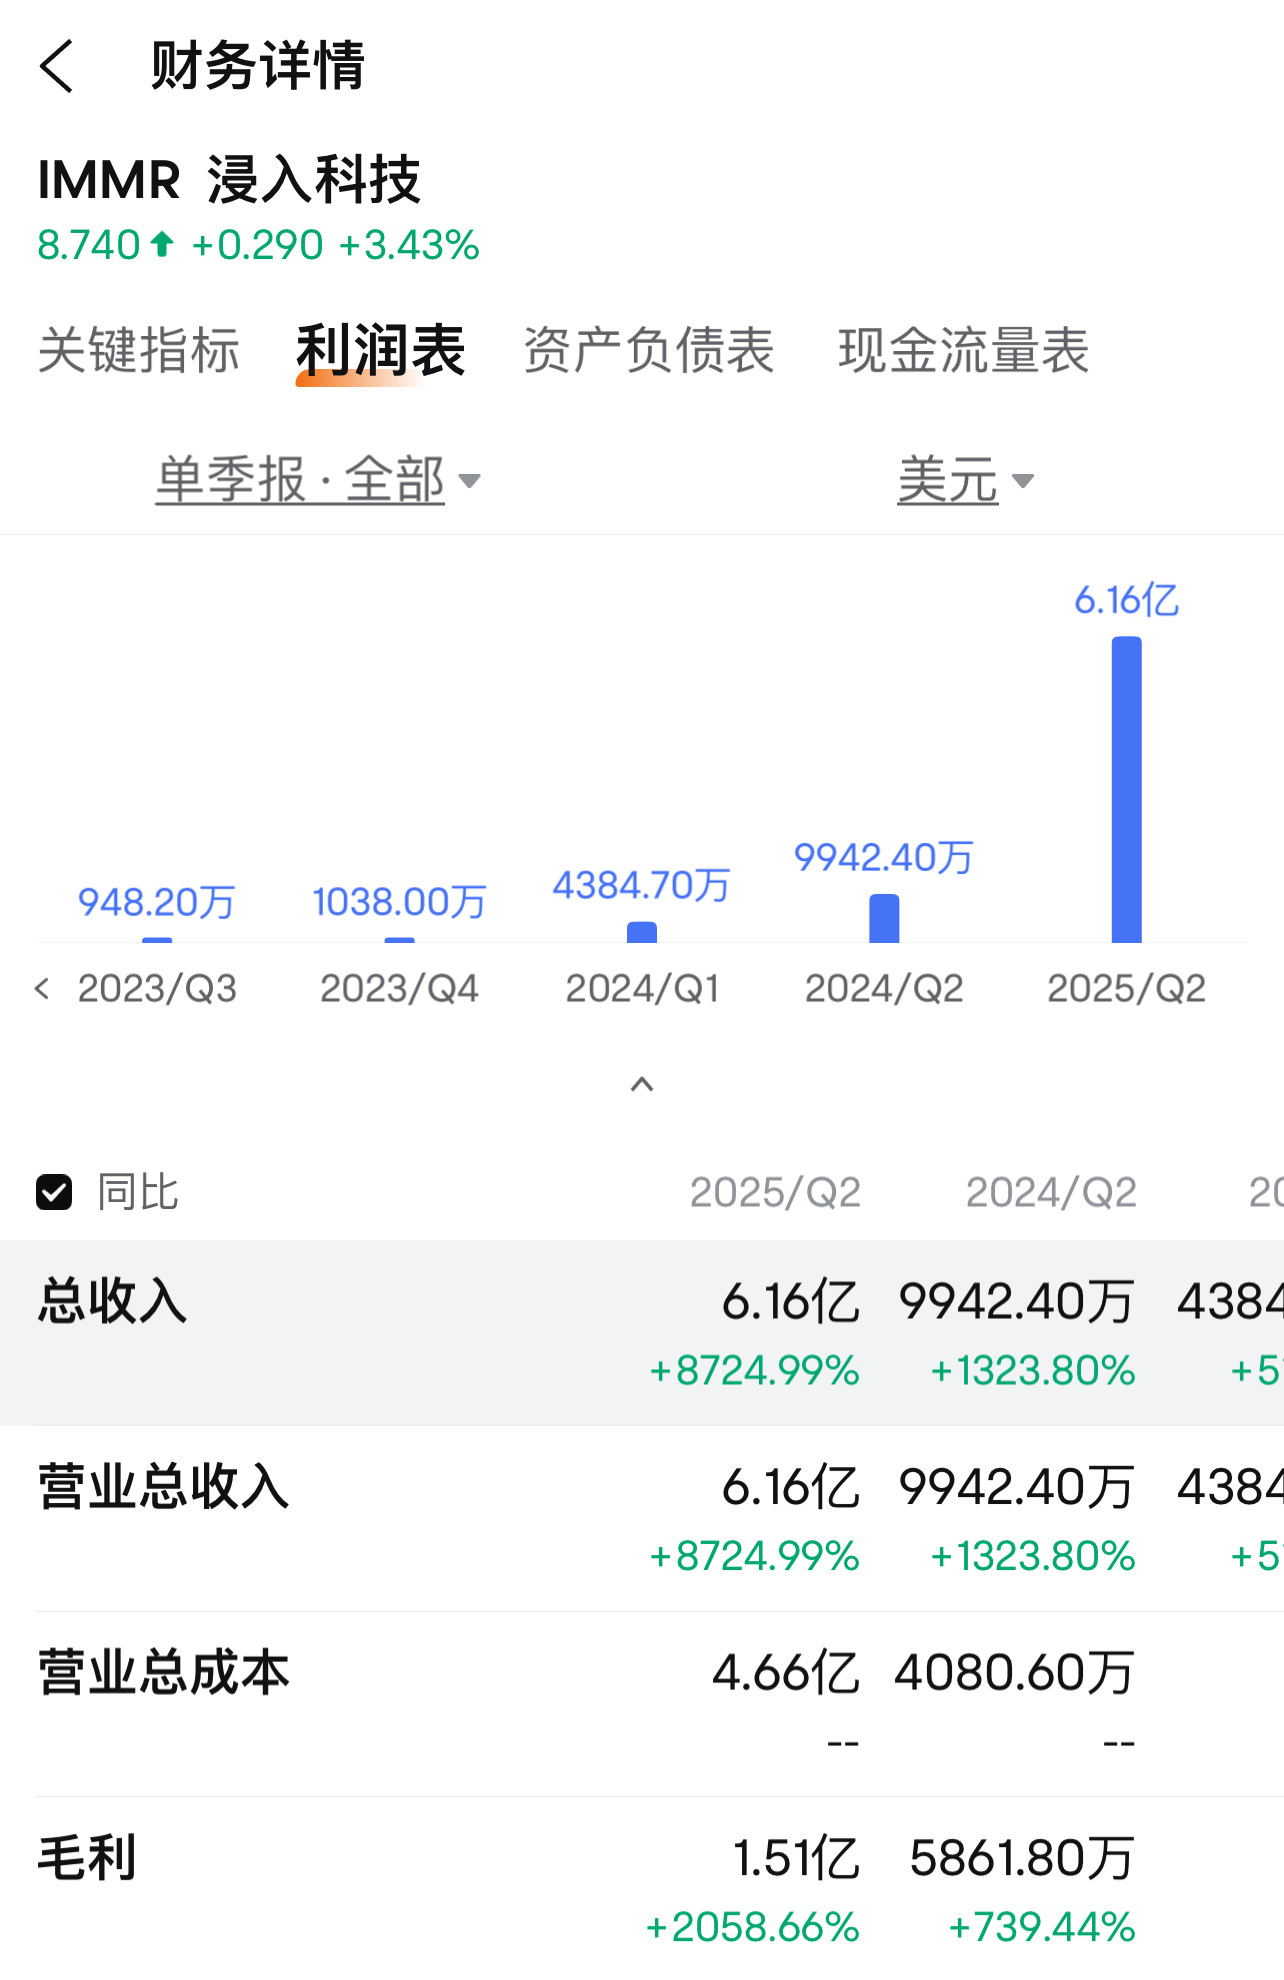
Task: Go back using the top-left arrow
Action: click(x=57, y=67)
